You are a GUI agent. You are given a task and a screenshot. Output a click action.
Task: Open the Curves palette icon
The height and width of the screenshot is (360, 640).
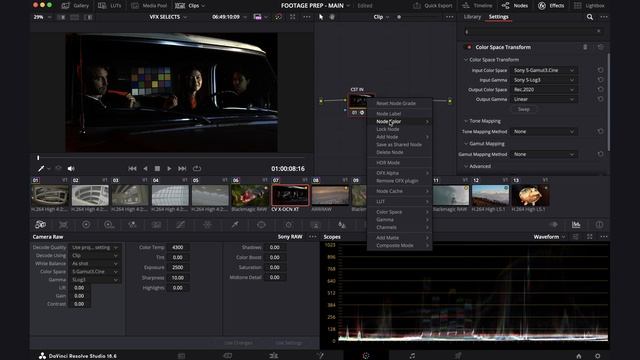pos(180,224)
